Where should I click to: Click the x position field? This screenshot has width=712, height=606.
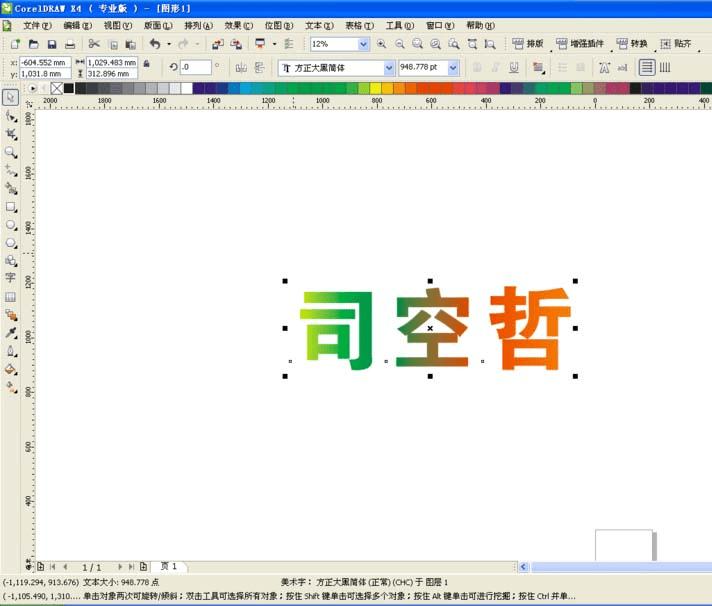click(x=45, y=62)
